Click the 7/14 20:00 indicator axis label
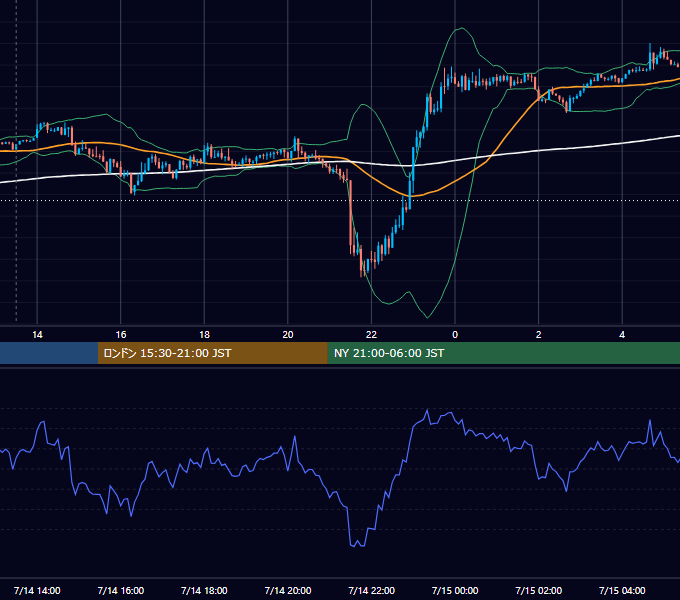This screenshot has width=680, height=600. point(288,590)
